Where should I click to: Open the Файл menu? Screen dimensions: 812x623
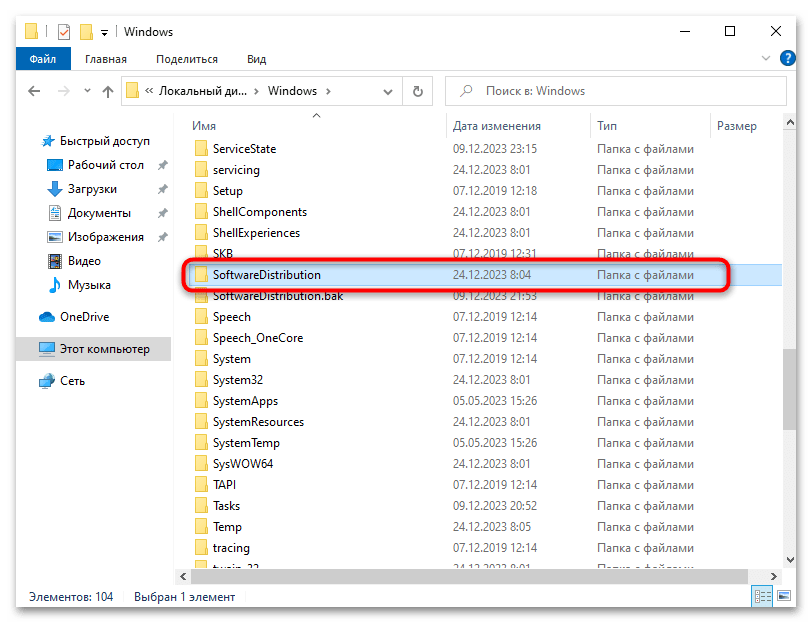click(42, 58)
